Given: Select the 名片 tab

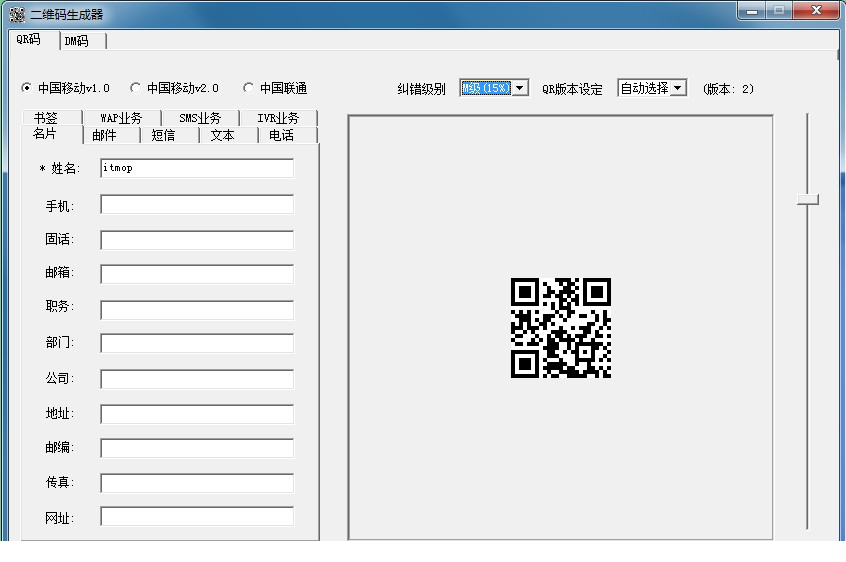Looking at the screenshot, I should [x=52, y=134].
